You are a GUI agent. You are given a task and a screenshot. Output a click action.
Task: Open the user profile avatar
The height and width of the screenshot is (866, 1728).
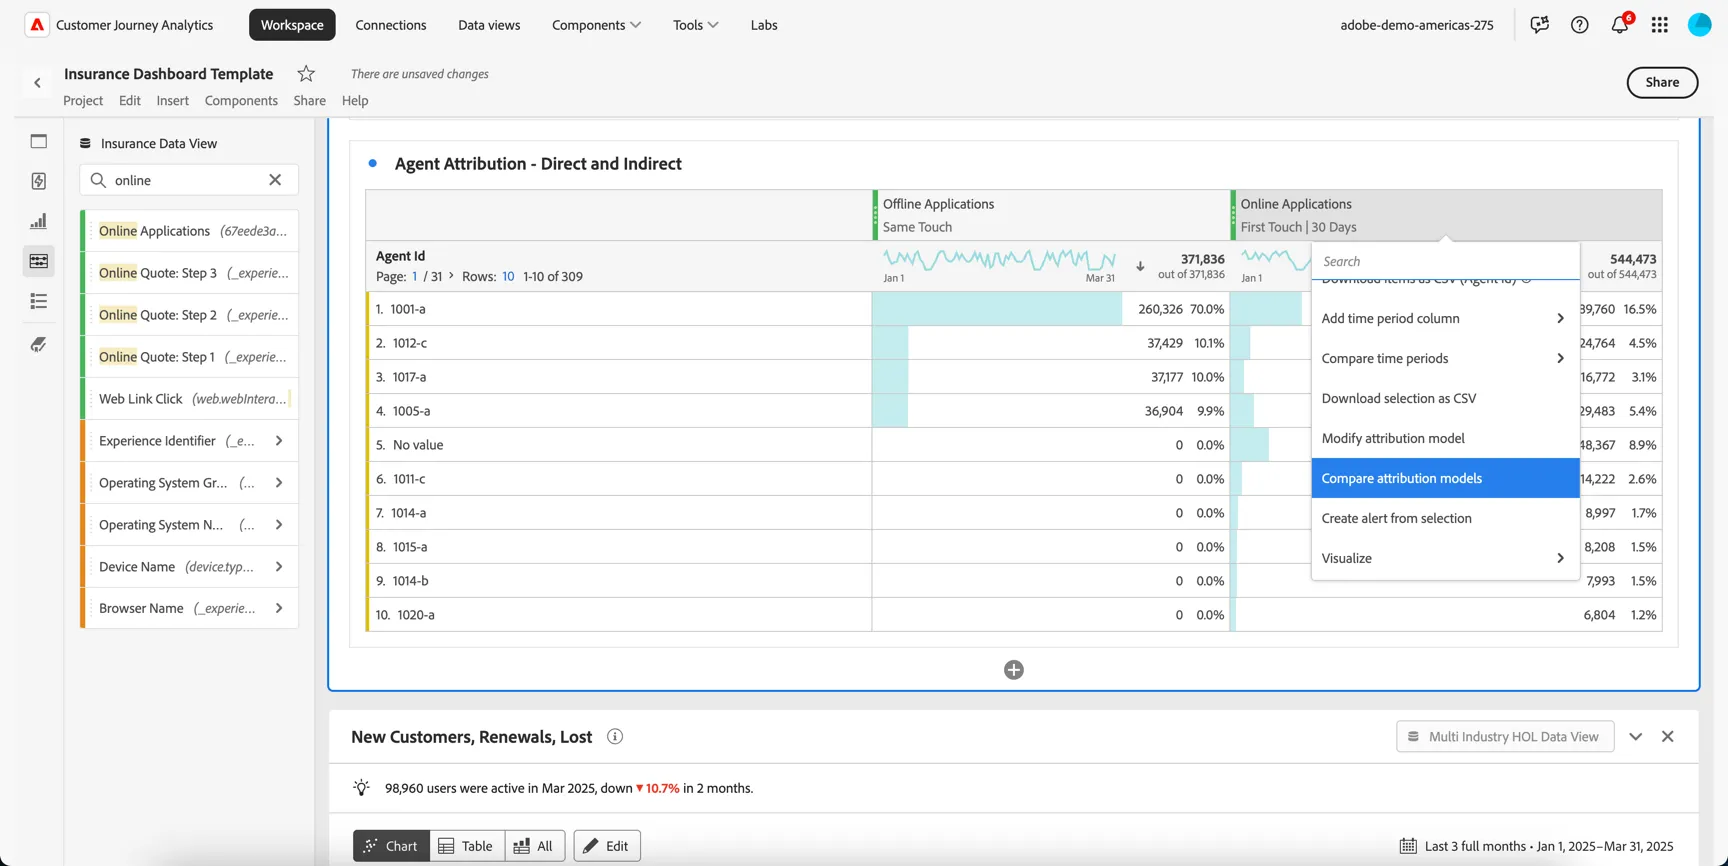pos(1700,25)
